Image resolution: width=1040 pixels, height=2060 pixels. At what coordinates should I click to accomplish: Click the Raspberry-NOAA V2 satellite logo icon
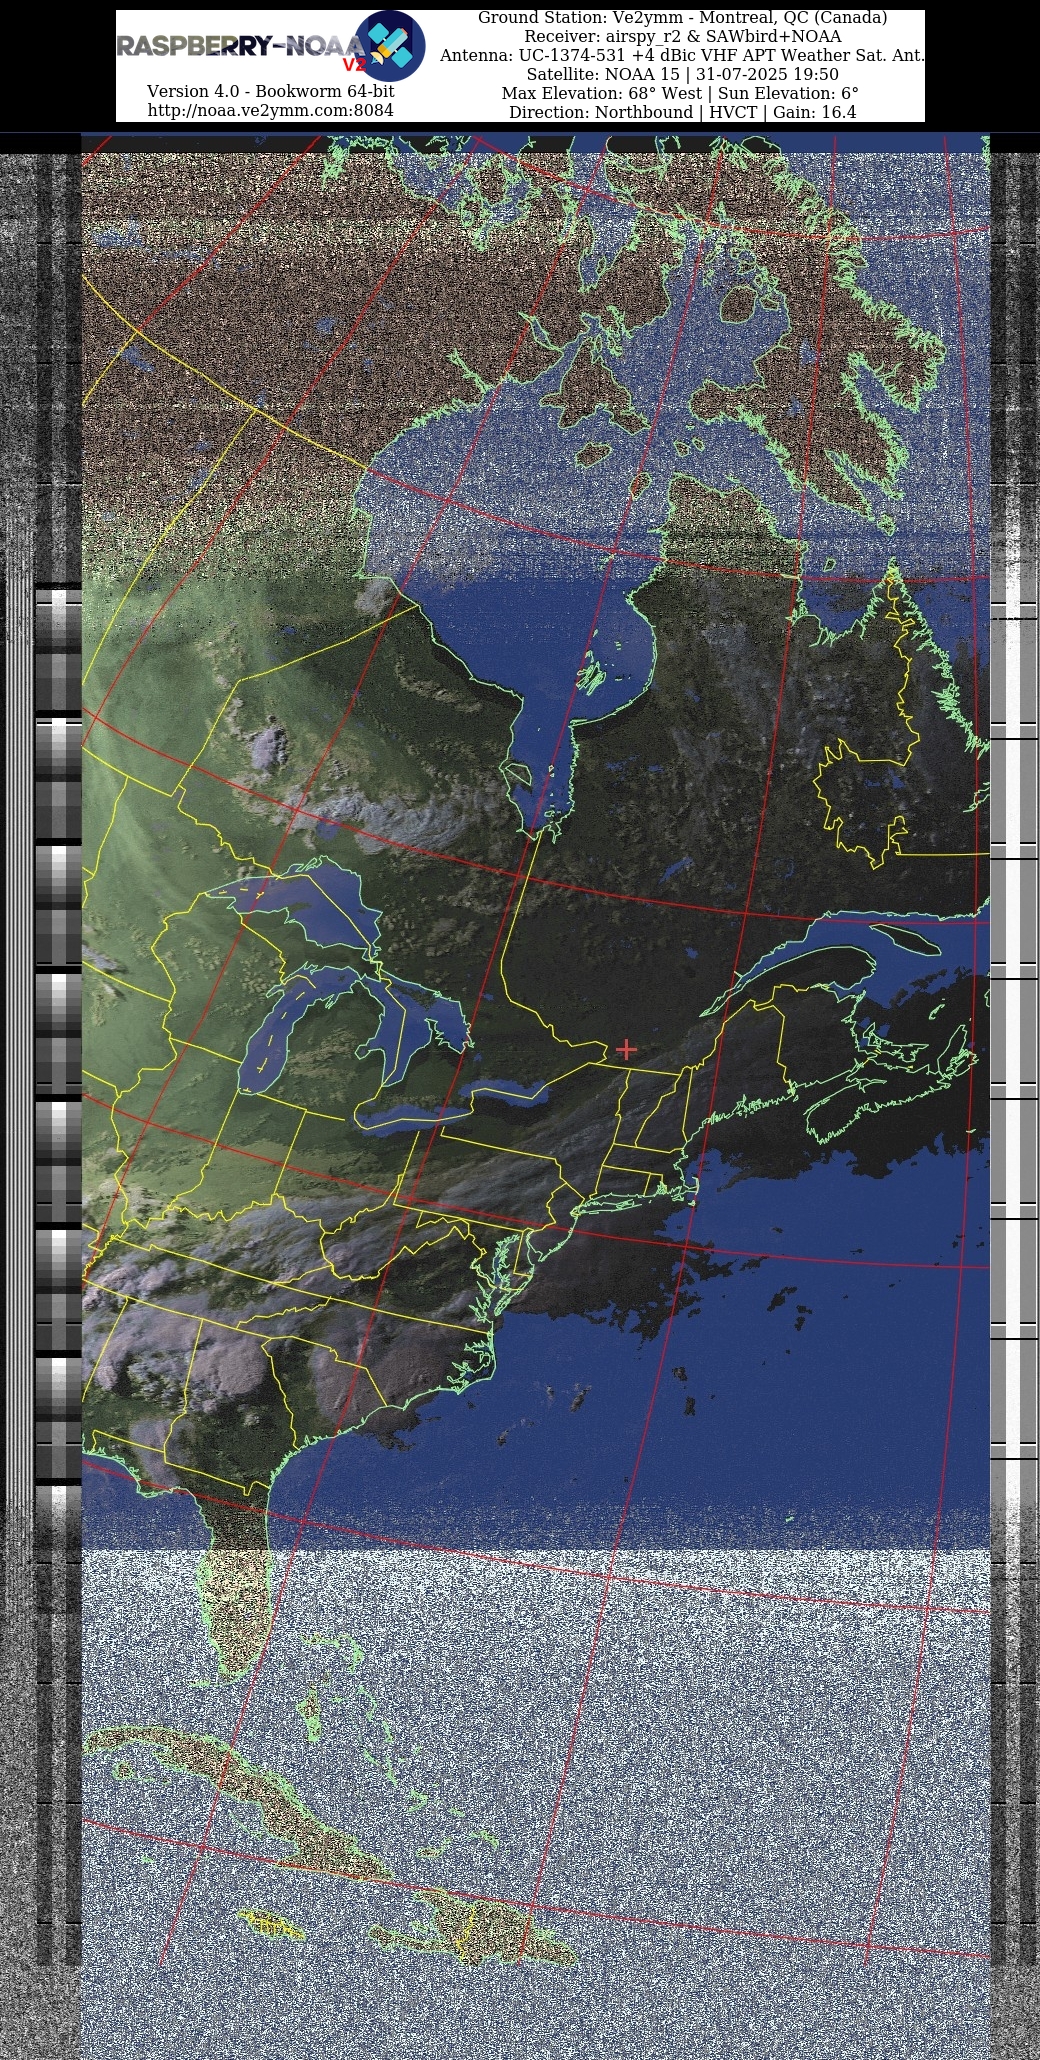coord(391,46)
